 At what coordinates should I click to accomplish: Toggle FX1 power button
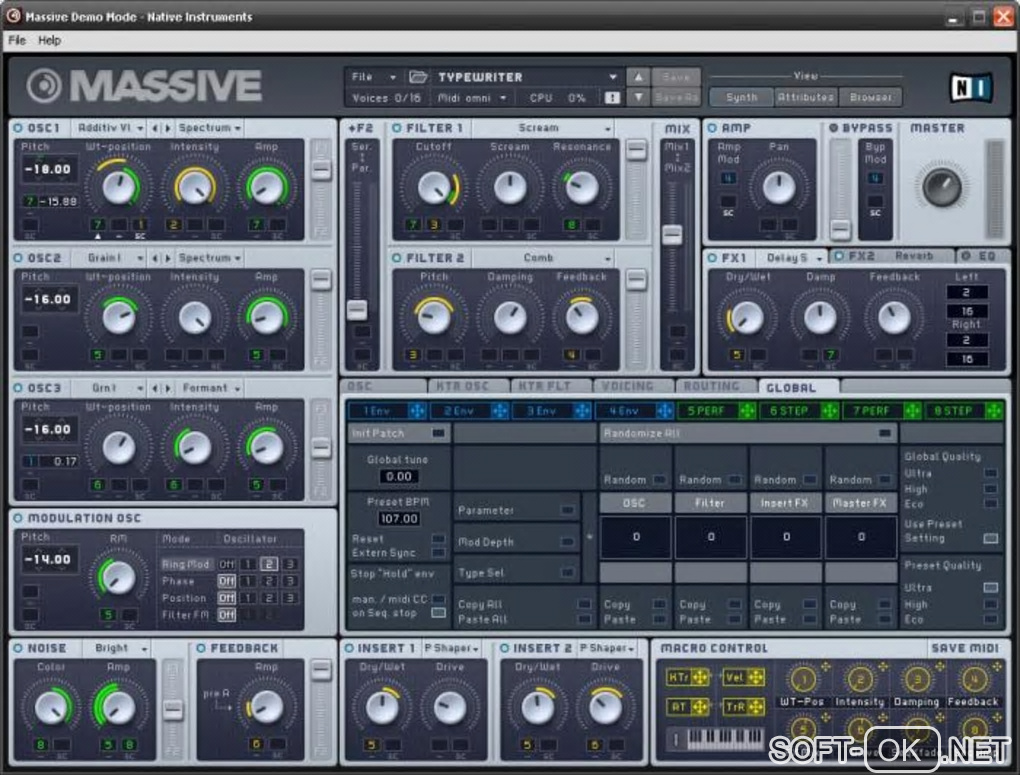[x=712, y=258]
